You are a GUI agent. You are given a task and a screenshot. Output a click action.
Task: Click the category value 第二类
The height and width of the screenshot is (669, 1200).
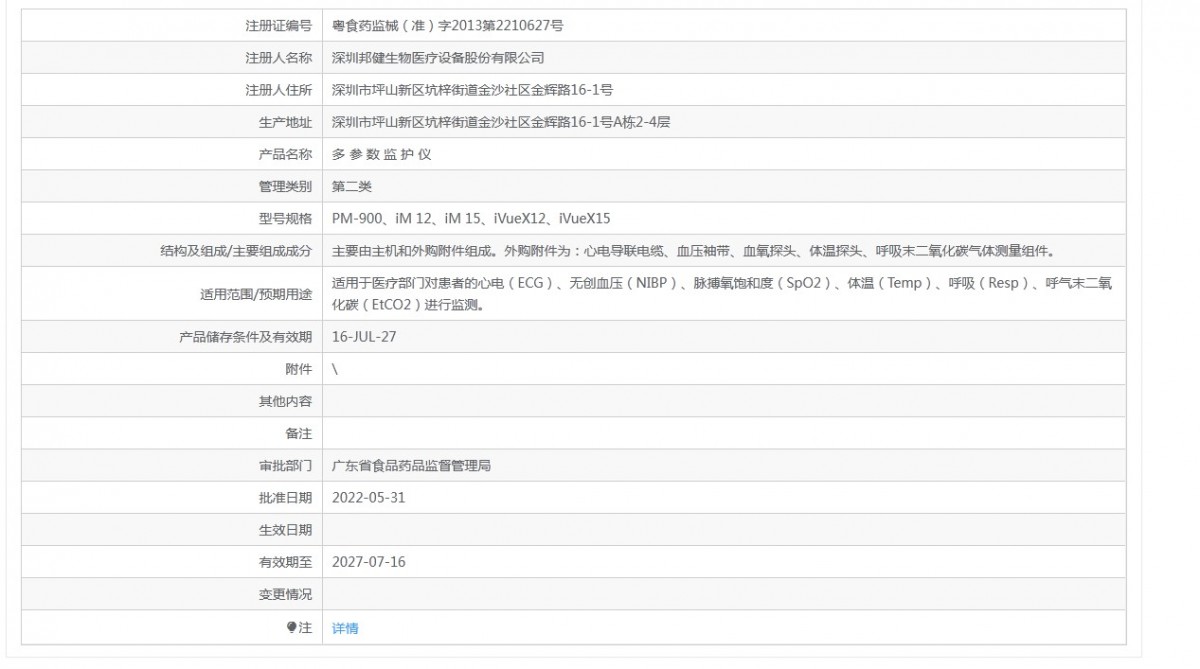[x=352, y=186]
